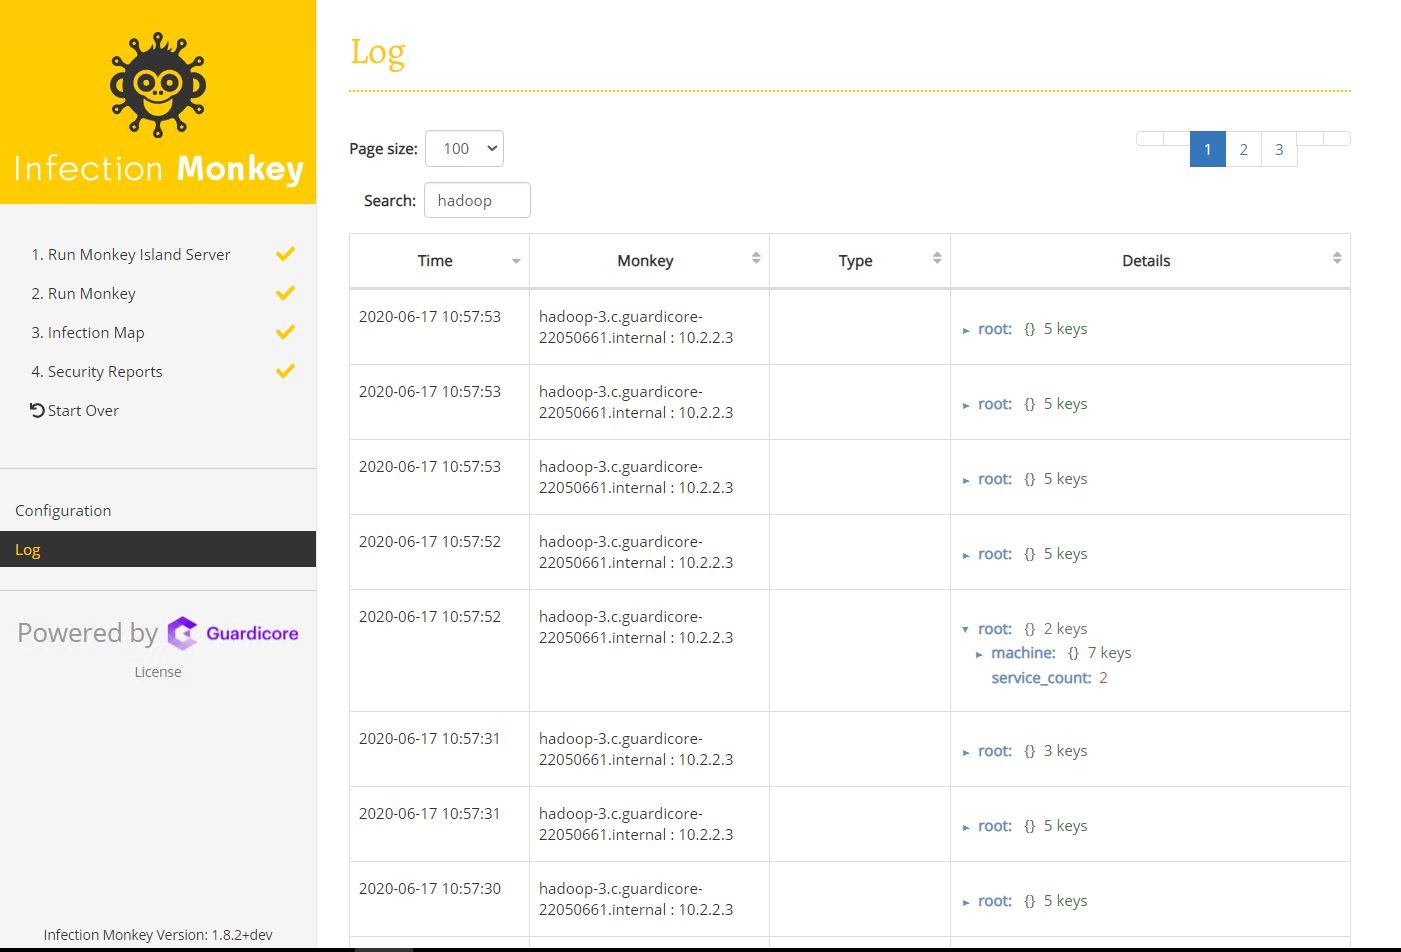This screenshot has width=1401, height=952.
Task: Open the Page size dropdown
Action: coord(464,147)
